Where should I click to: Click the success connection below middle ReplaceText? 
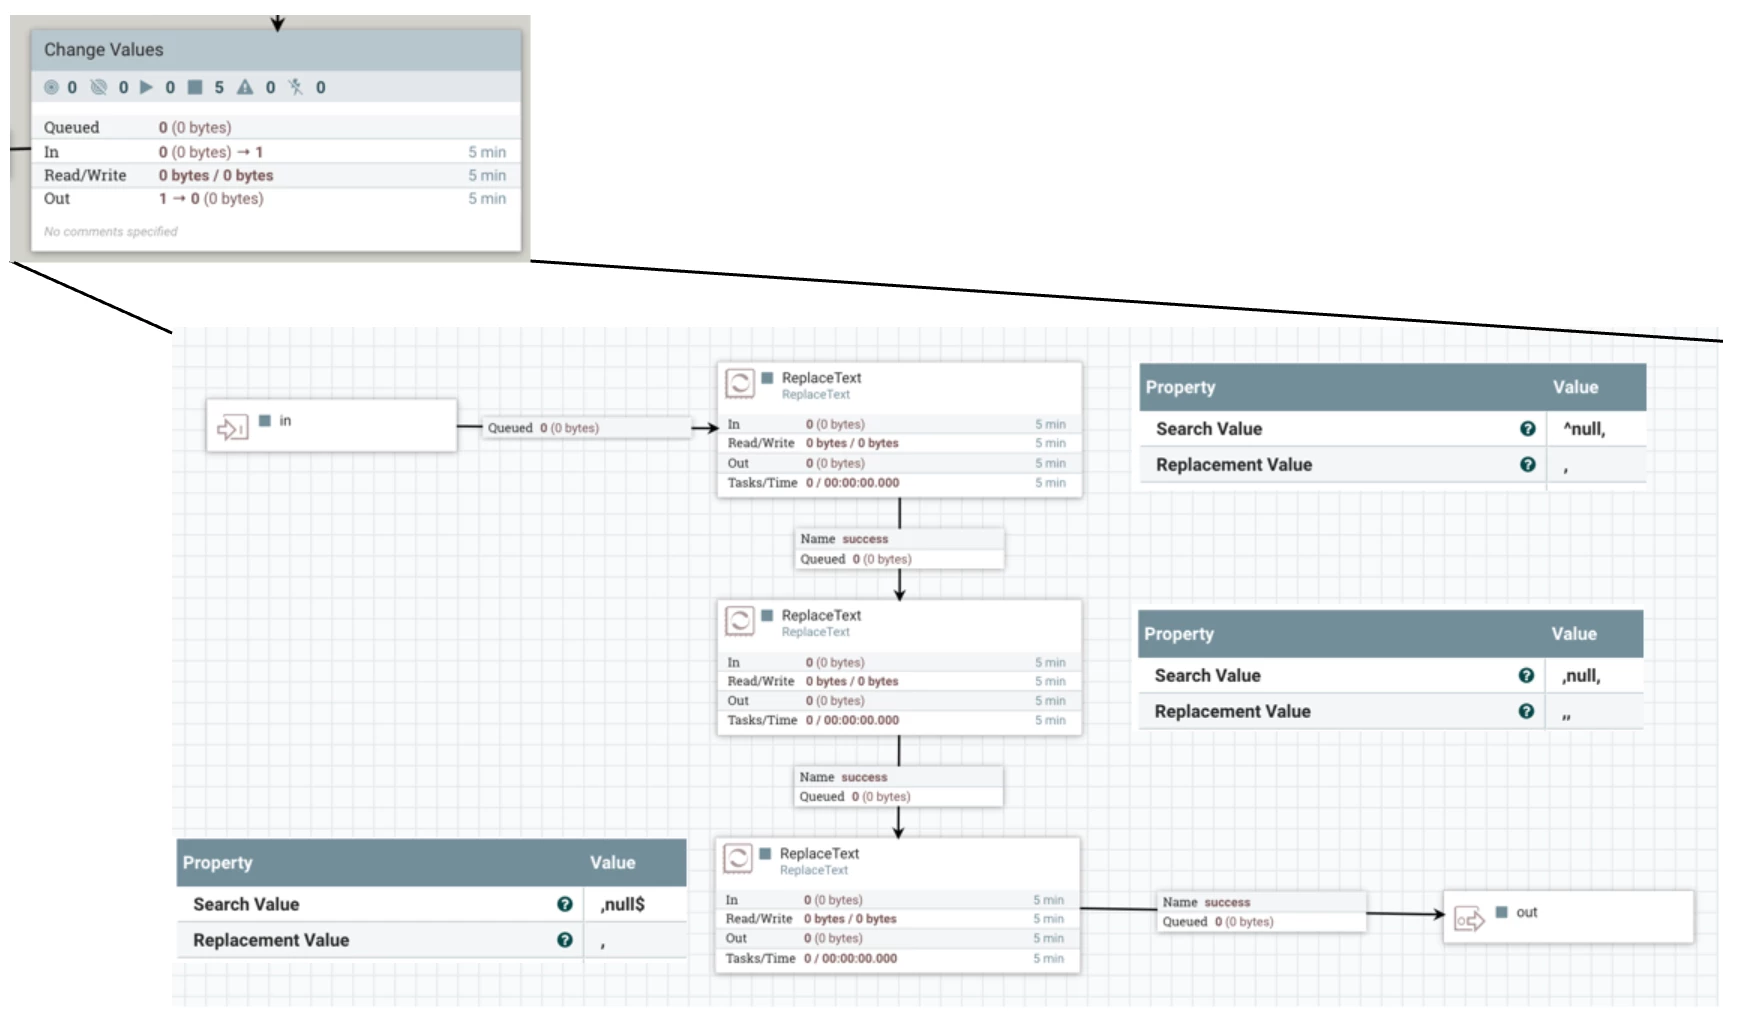(899, 786)
